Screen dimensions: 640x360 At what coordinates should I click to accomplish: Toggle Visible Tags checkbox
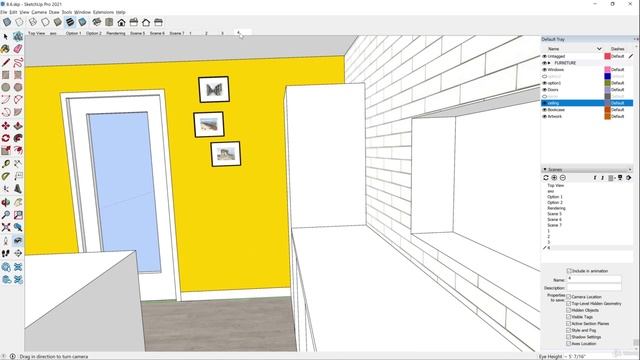click(x=569, y=317)
